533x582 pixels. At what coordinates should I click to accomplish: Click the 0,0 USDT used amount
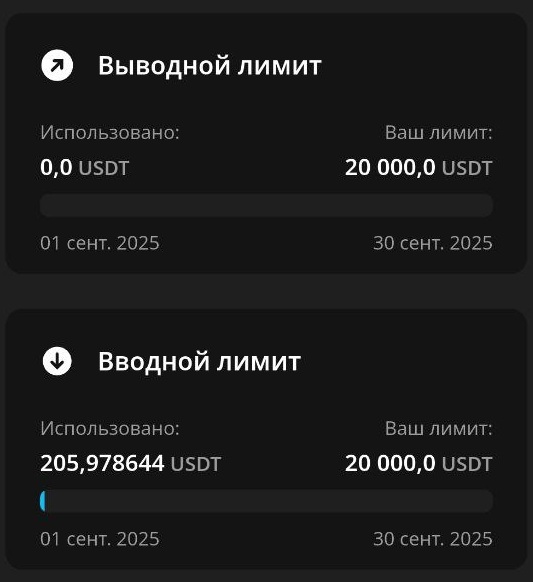85,168
